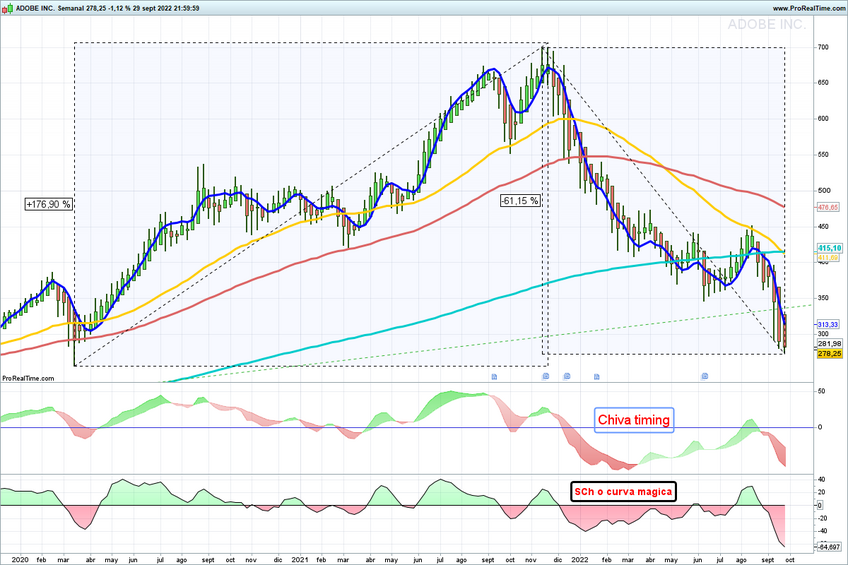Open the event marker icon under February 2022
The image size is (848, 565).
(597, 377)
